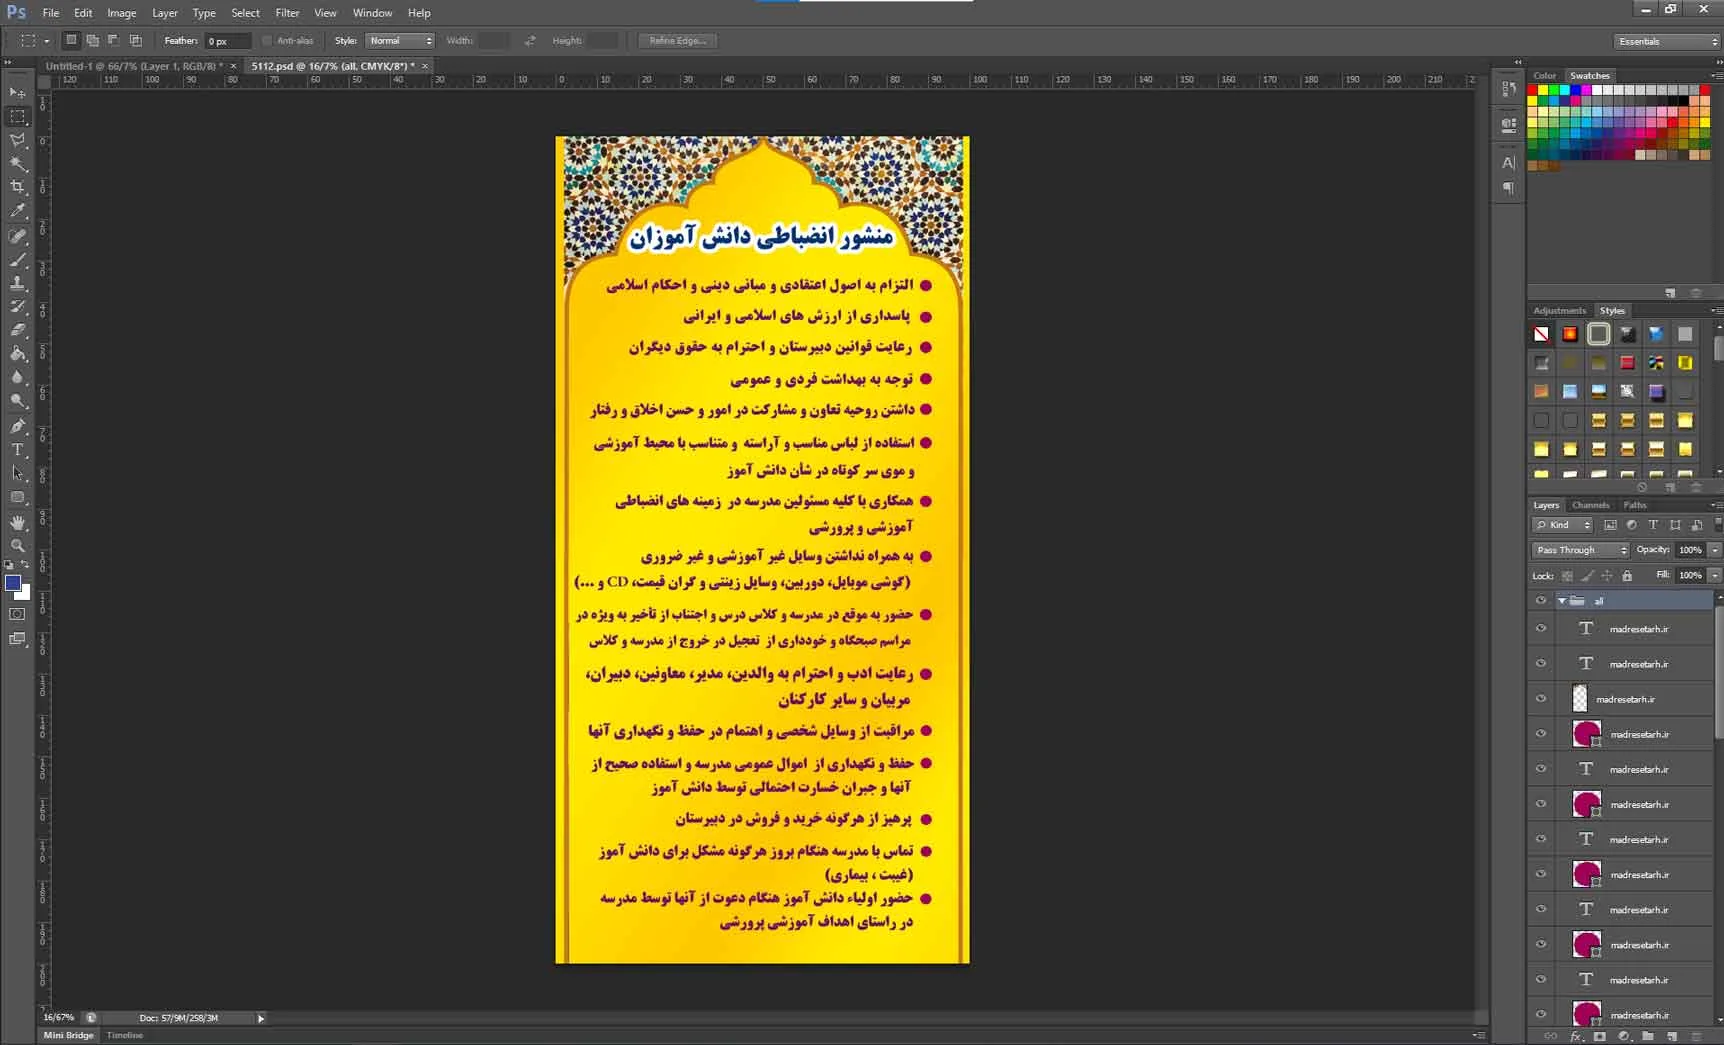The height and width of the screenshot is (1045, 1724).
Task: Toggle Quick Mask mode
Action: [18, 614]
